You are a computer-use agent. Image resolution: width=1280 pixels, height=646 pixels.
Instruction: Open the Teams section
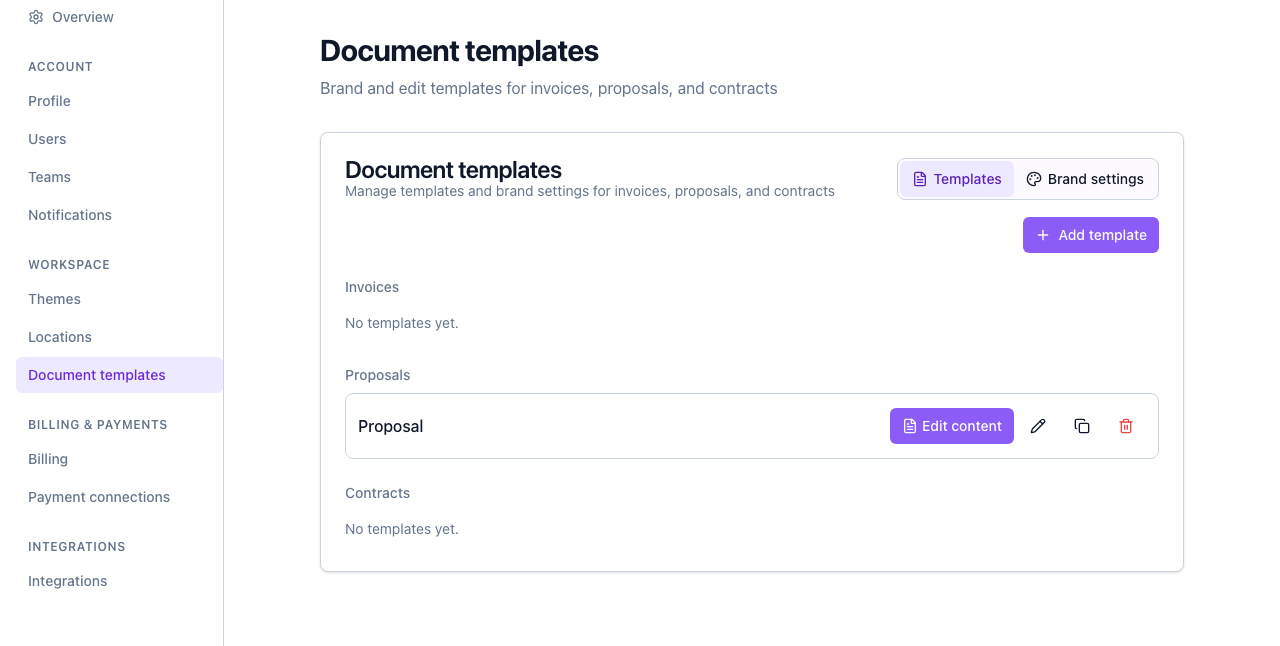[49, 177]
